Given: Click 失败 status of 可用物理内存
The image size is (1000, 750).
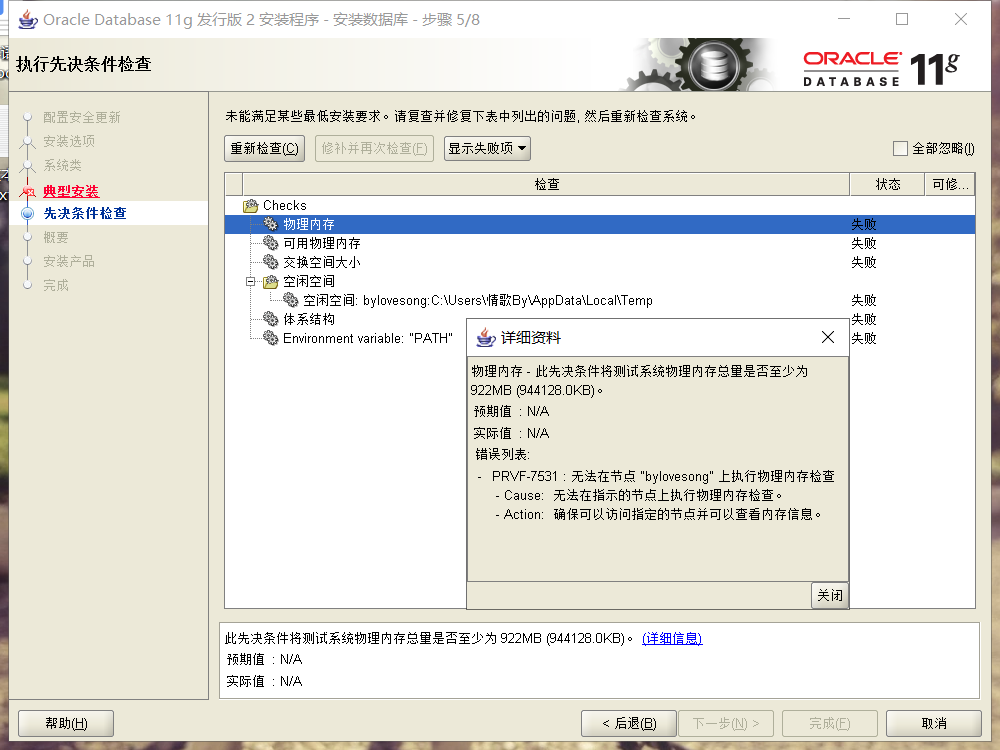Looking at the screenshot, I should point(864,244).
